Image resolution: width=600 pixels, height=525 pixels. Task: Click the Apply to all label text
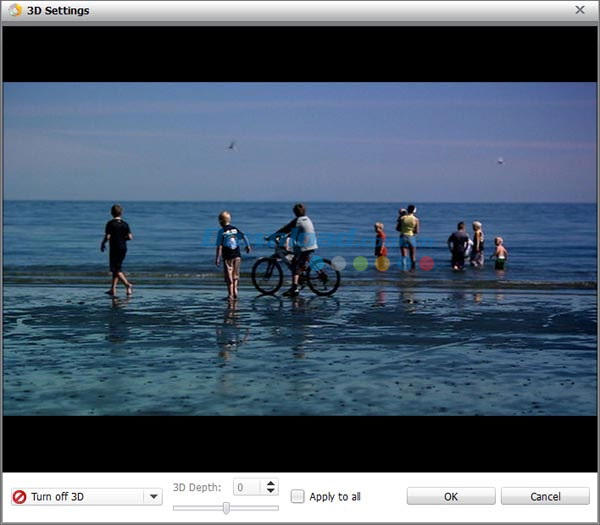pyautogui.click(x=335, y=497)
